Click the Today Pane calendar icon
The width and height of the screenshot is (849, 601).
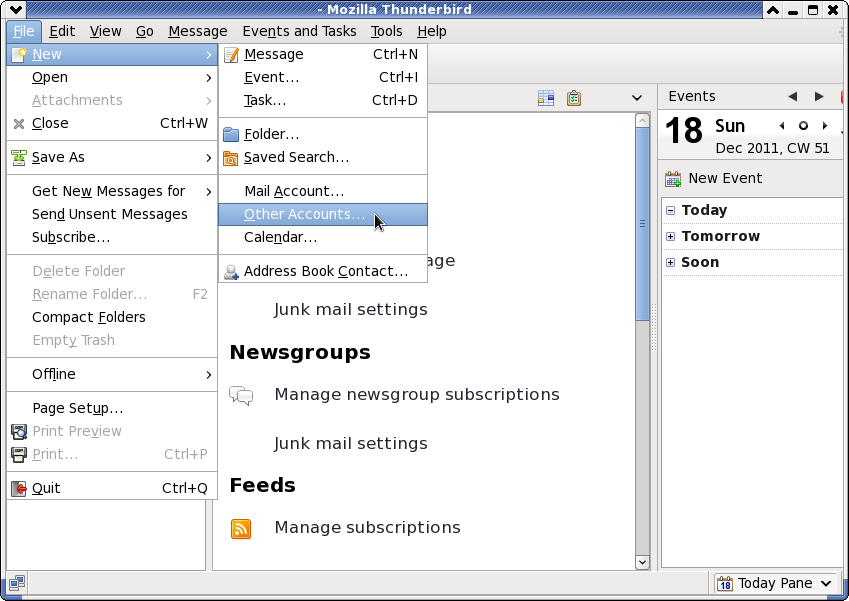point(724,583)
